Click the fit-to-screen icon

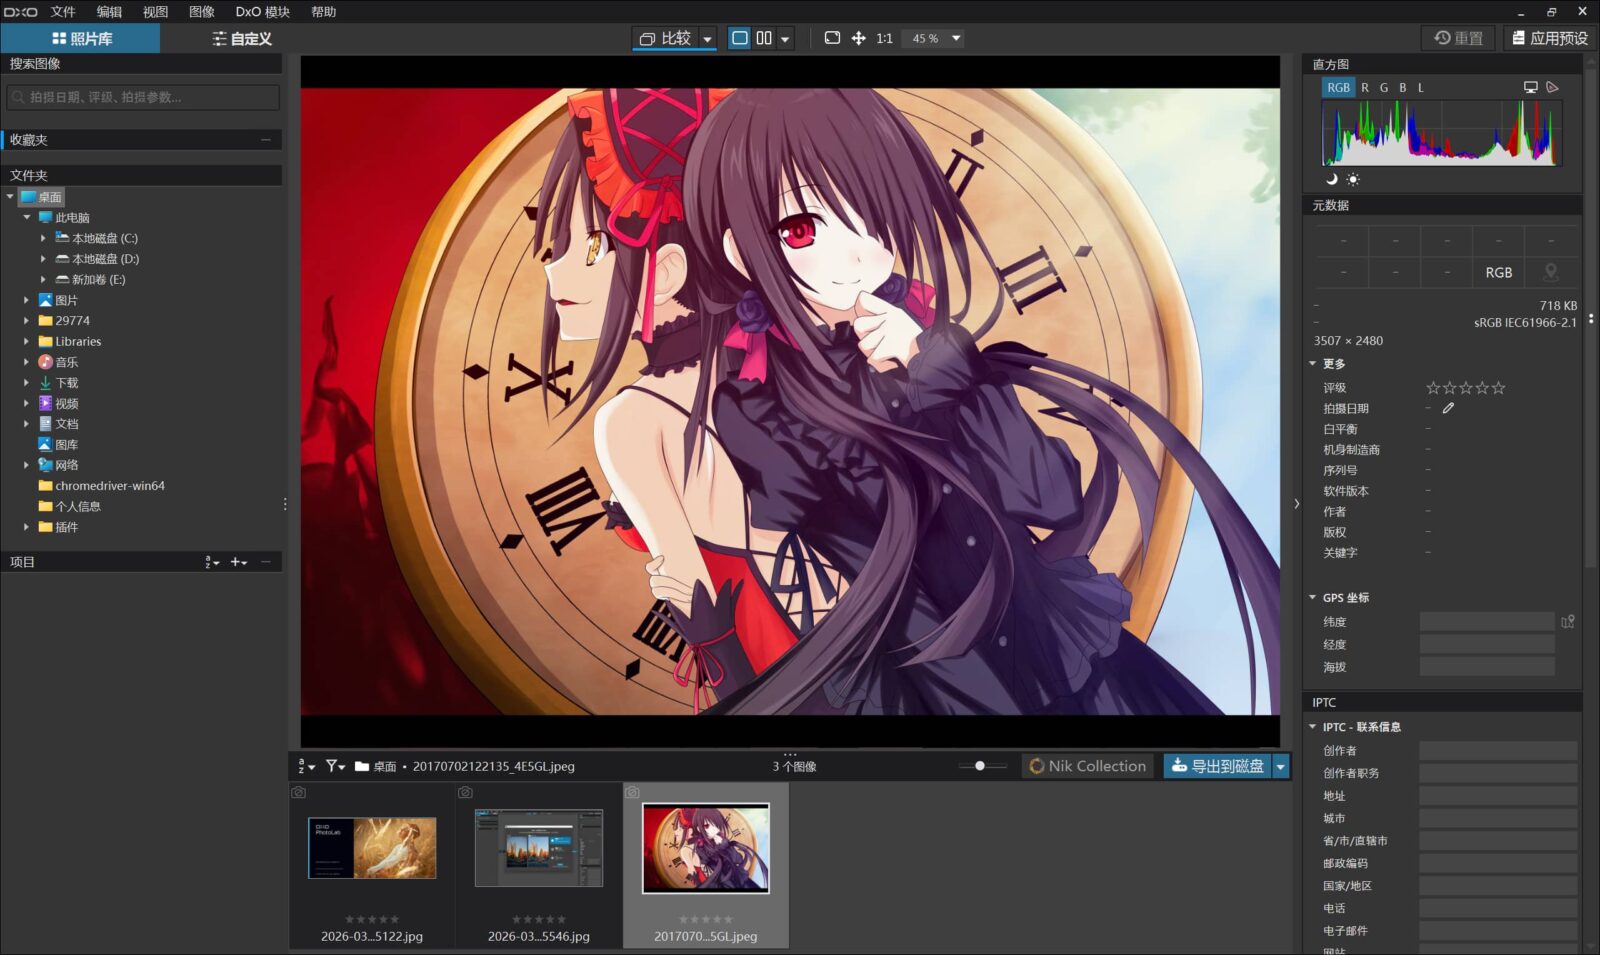coord(832,38)
